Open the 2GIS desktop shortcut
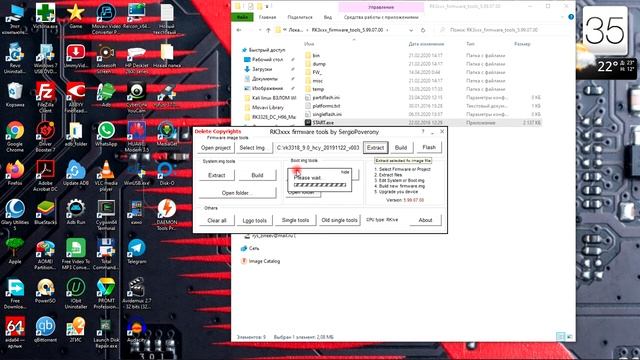The width and height of the screenshot is (640, 360). click(76, 330)
